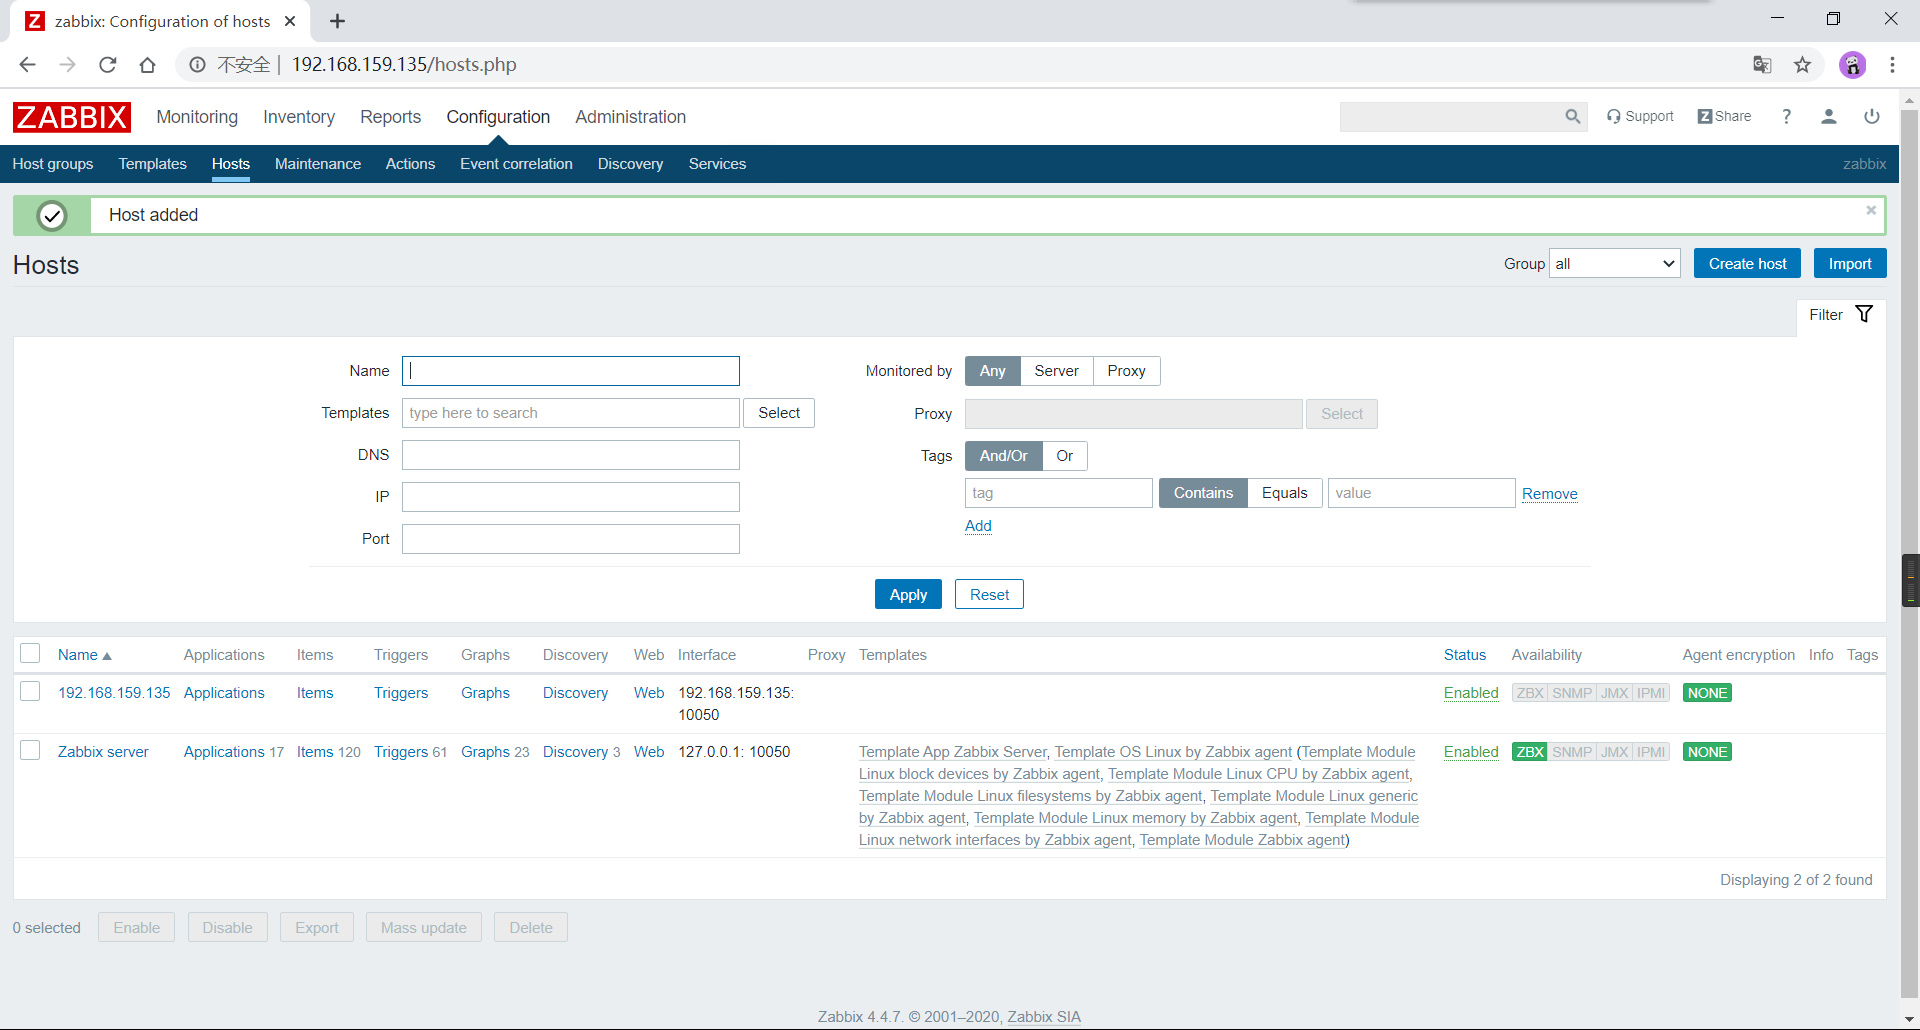Viewport: 1920px width, 1030px height.
Task: Toggle the Filter funnel icon
Action: click(x=1864, y=314)
